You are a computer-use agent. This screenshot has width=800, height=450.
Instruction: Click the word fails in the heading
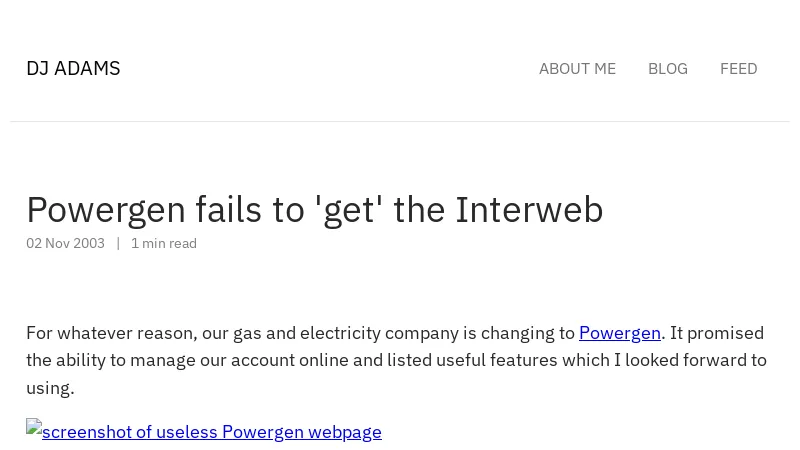click(229, 209)
